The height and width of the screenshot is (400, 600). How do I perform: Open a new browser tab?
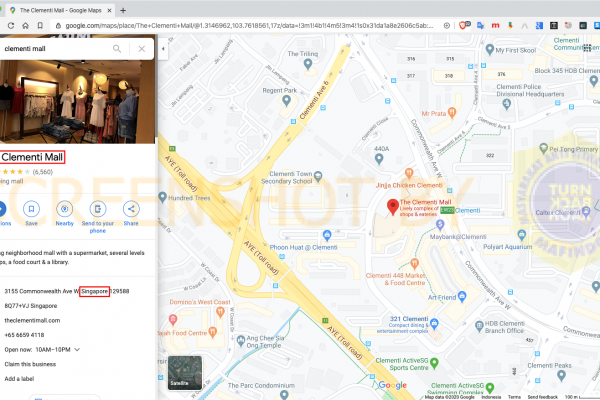[x=123, y=10]
